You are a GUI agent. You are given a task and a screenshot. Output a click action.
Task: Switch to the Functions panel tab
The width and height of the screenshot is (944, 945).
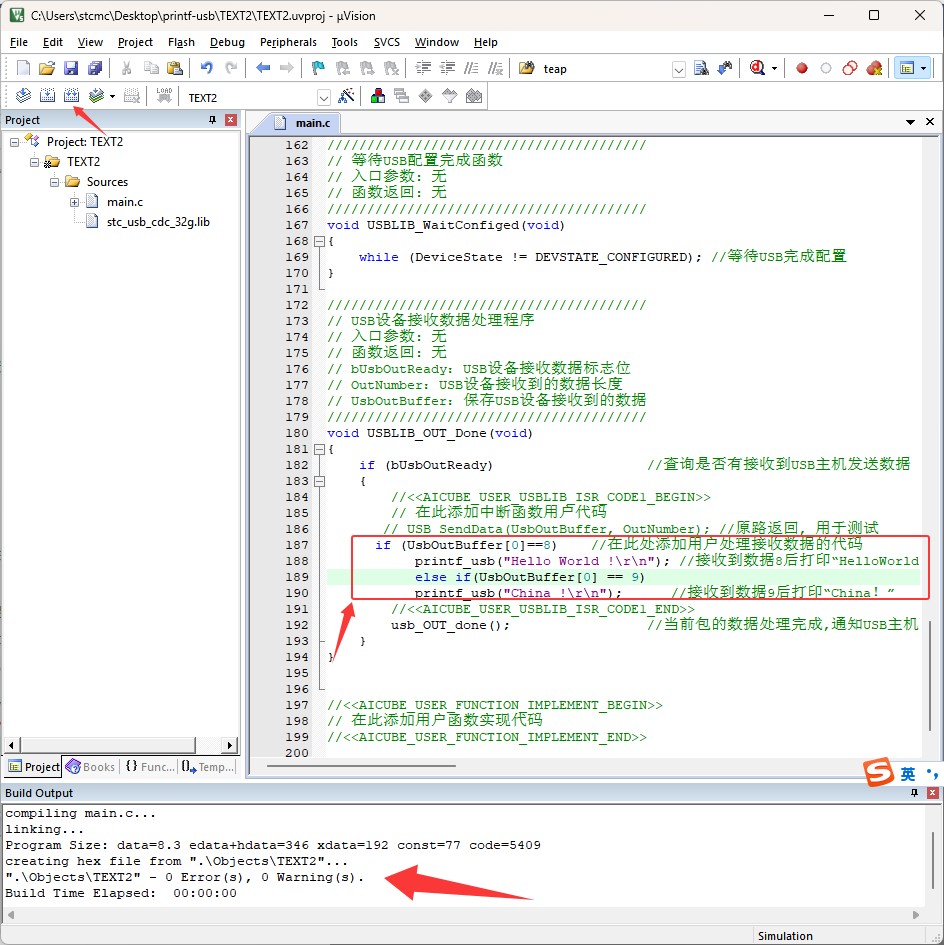tap(150, 767)
